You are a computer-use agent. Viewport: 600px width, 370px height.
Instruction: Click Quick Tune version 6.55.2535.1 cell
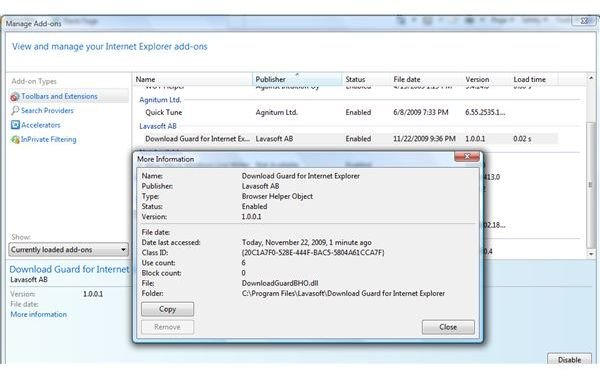485,112
